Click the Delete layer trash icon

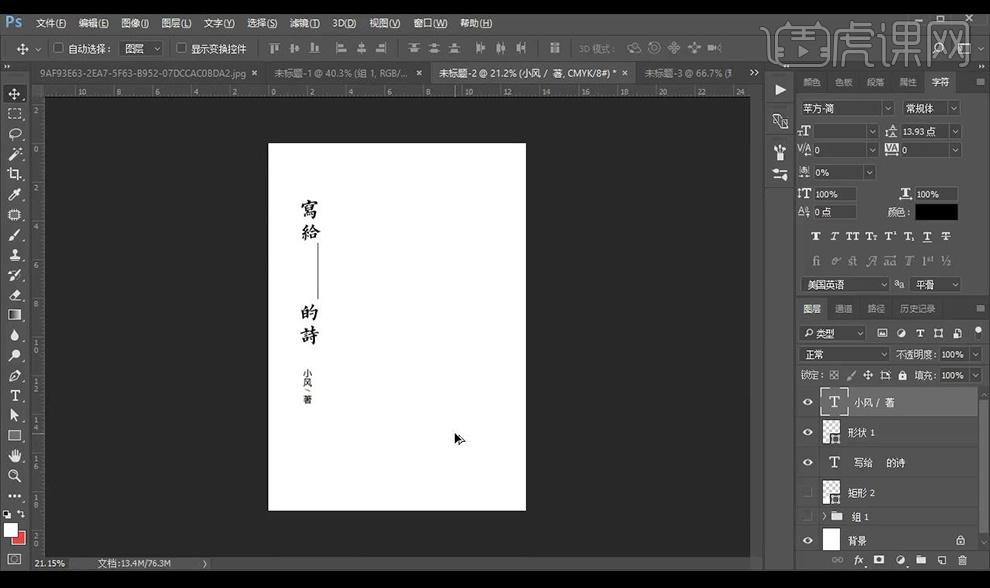(962, 560)
